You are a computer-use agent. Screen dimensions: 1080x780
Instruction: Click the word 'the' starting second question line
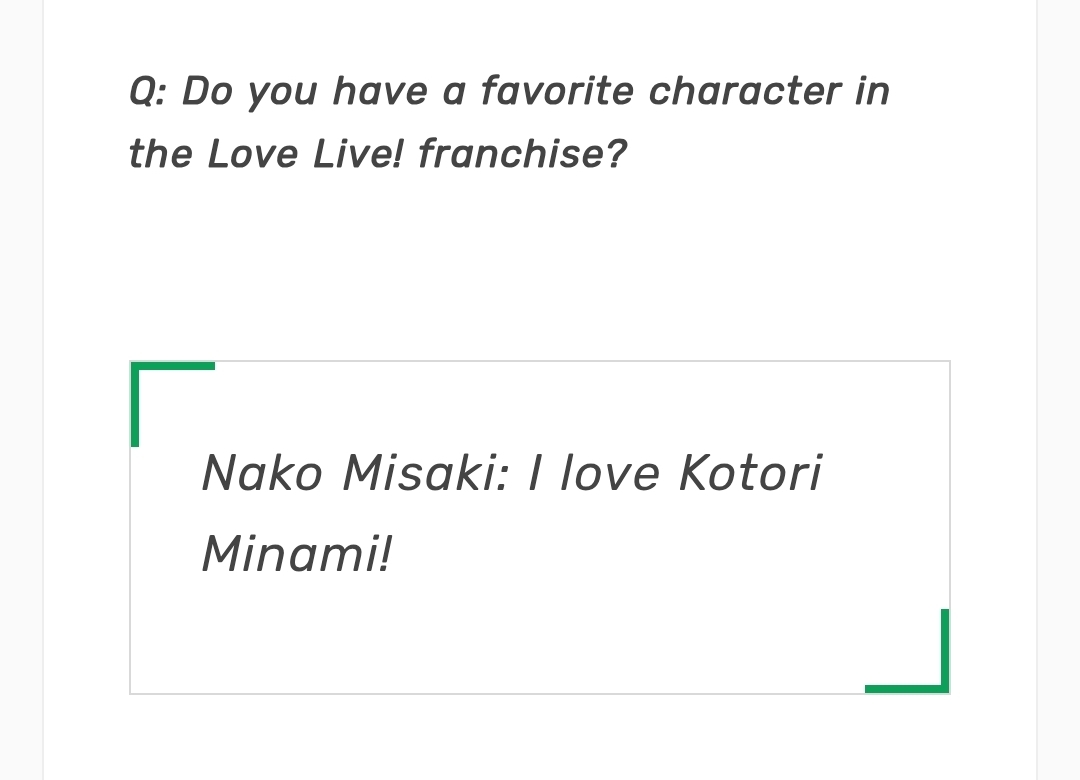click(160, 154)
